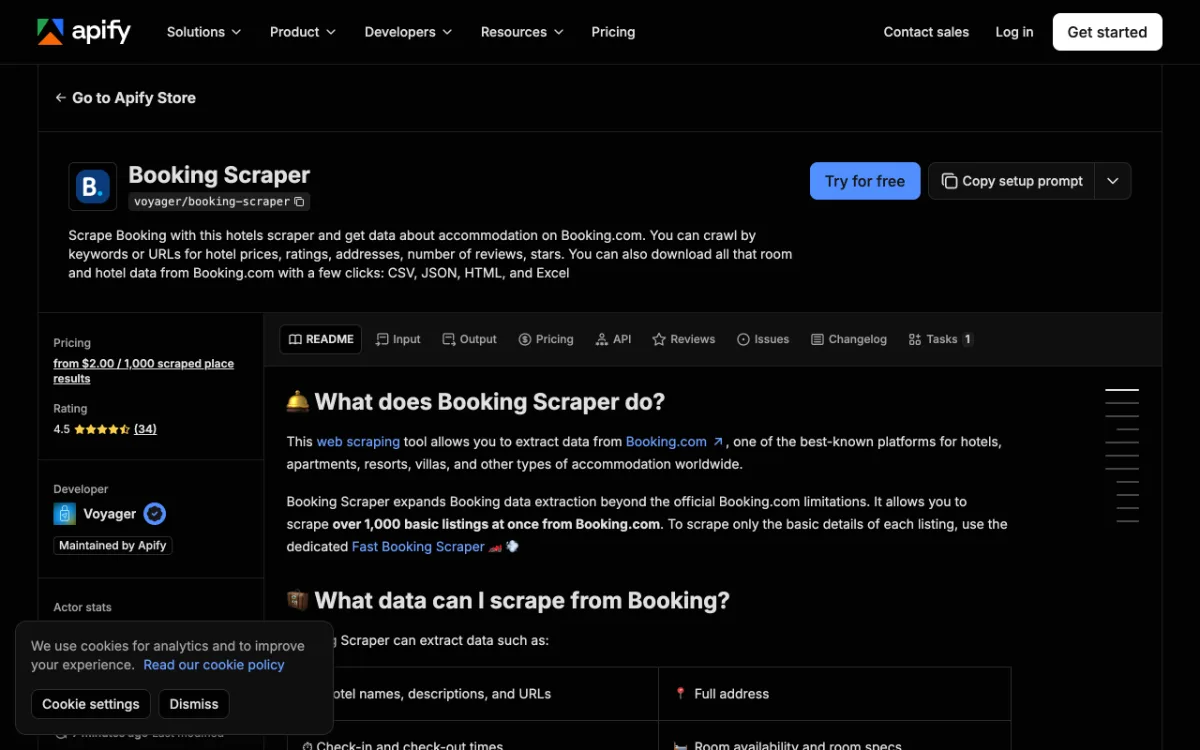This screenshot has height=750, width=1200.
Task: Click Copy setup prompt button
Action: coord(1011,181)
